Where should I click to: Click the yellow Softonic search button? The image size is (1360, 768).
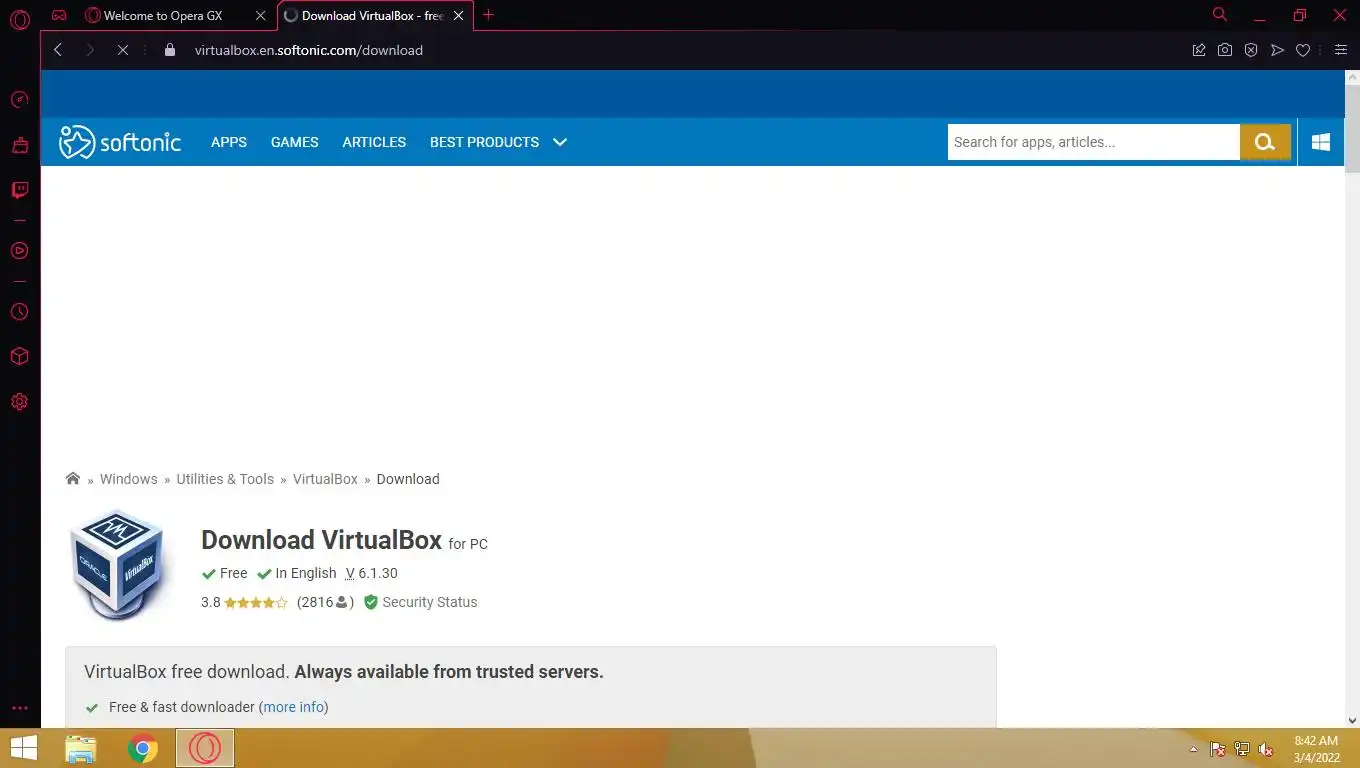coord(1265,142)
